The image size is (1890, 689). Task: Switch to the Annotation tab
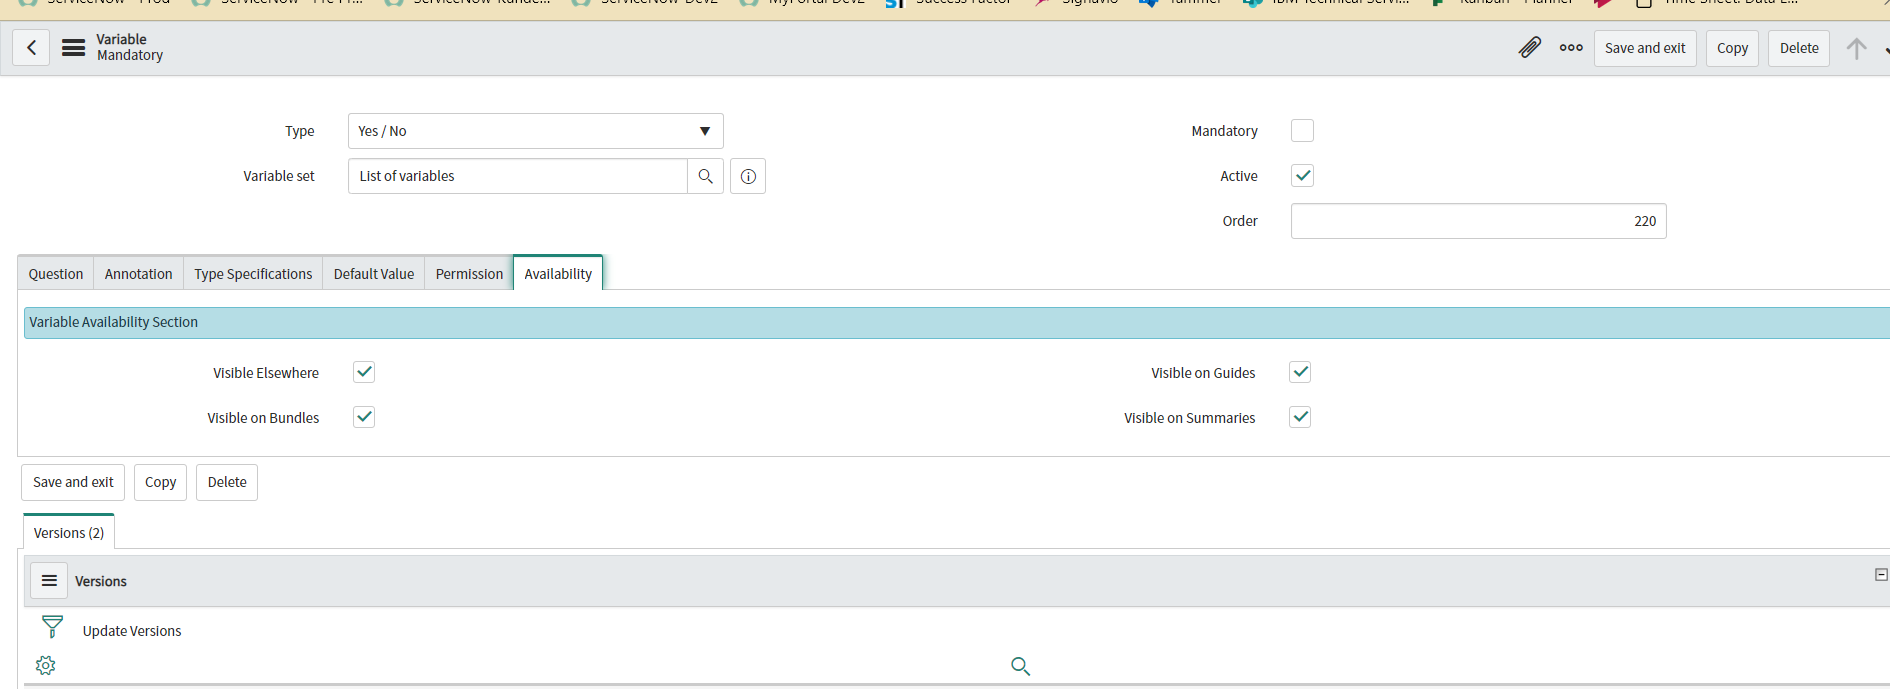pyautogui.click(x=138, y=274)
